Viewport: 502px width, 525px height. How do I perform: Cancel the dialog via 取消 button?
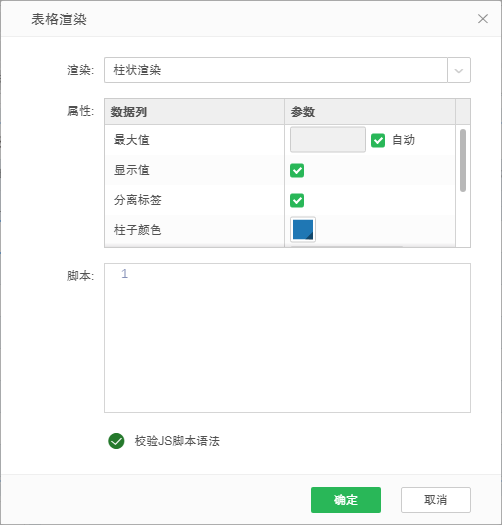coord(436,500)
